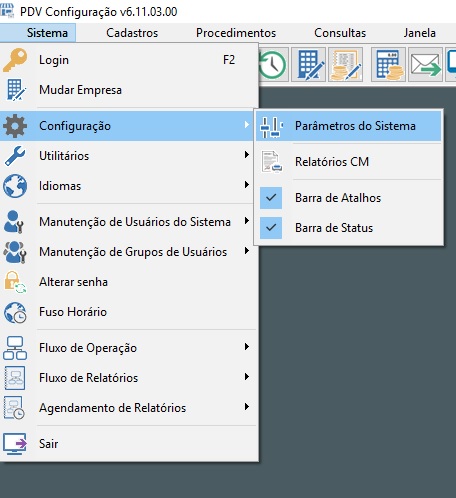This screenshot has width=456, height=498.
Task: Expand the Agendamento de Relatórios submenu arrow
Action: tap(246, 407)
